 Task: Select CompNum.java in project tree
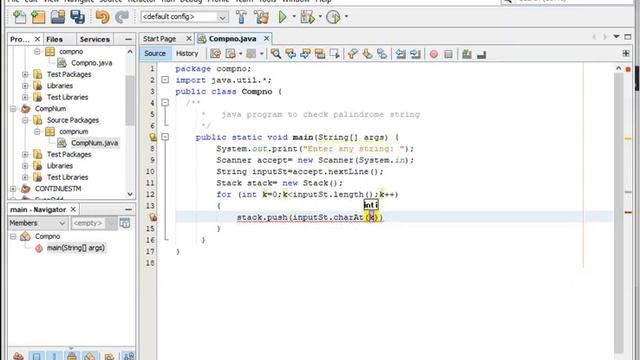tap(95, 143)
